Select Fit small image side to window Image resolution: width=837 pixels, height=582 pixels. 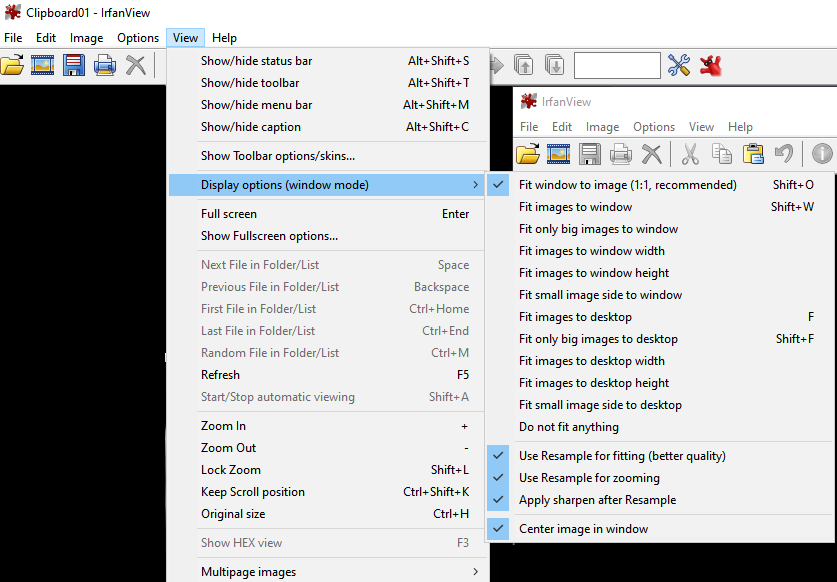click(660, 295)
